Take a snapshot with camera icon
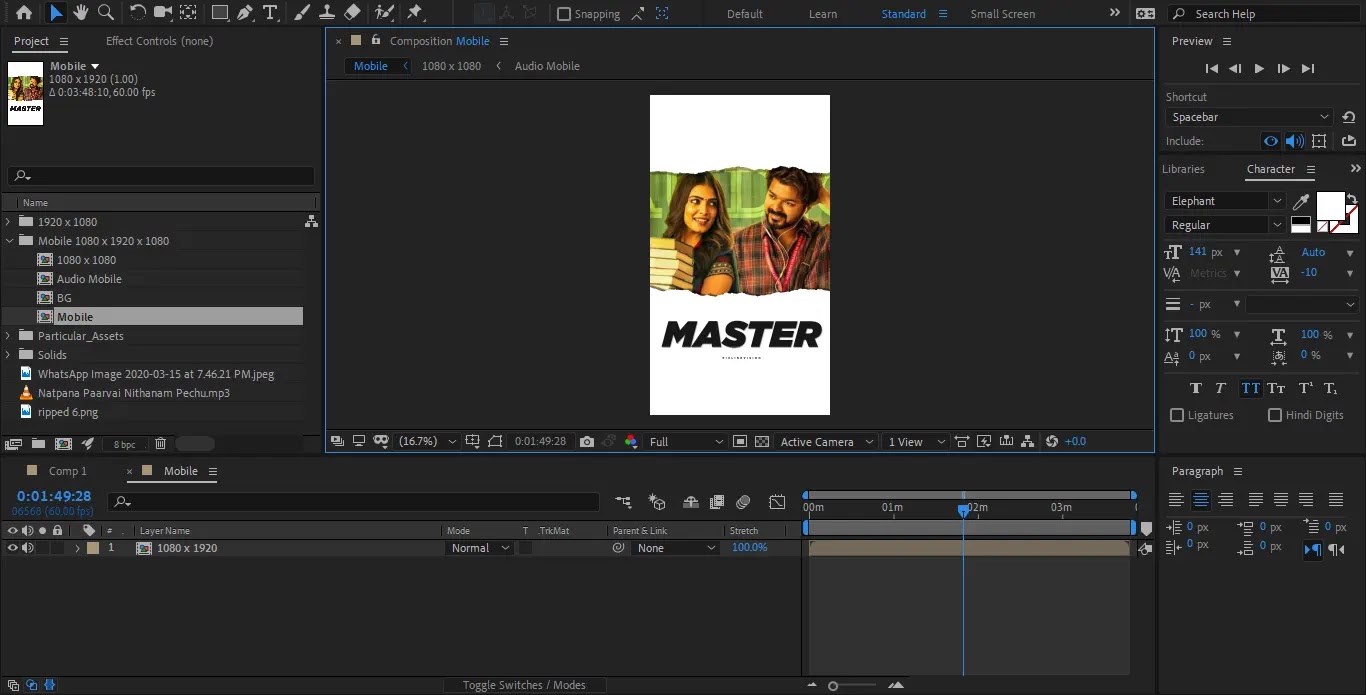This screenshot has width=1366, height=695. click(587, 441)
